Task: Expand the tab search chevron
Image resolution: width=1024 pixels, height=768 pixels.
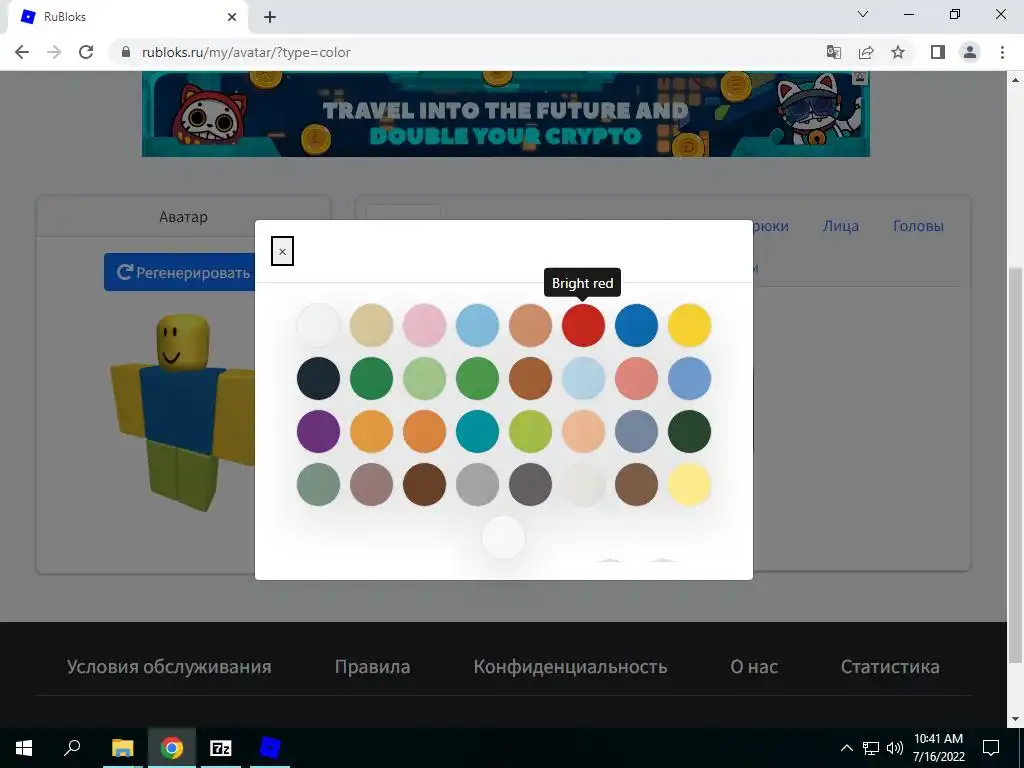Action: [x=863, y=14]
